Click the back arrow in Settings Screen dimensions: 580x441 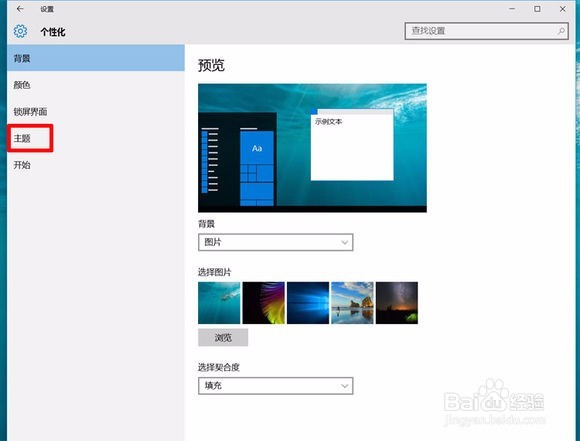[x=20, y=9]
